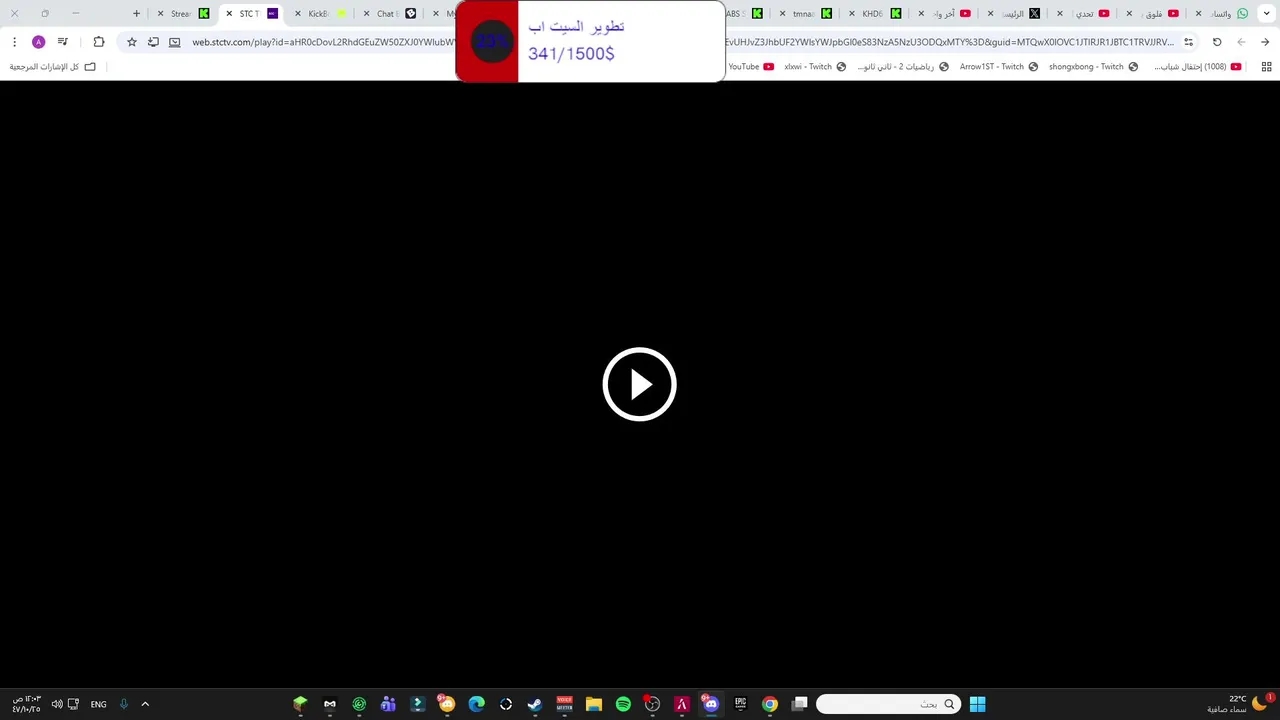Open the YouTube bookmark
The width and height of the screenshot is (1280, 720).
[751, 67]
